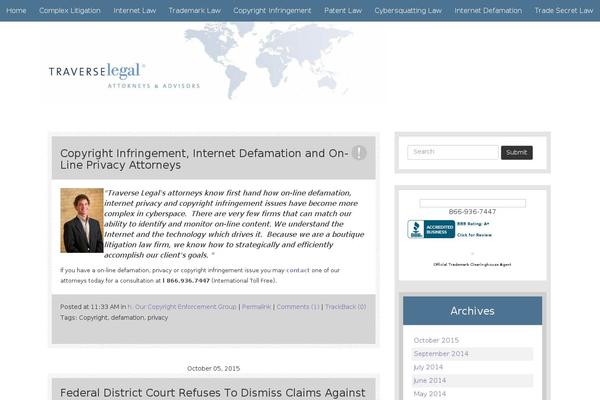Click phone number 866-936-7447 in sidebar
This screenshot has height=400, width=600.
tap(472, 212)
